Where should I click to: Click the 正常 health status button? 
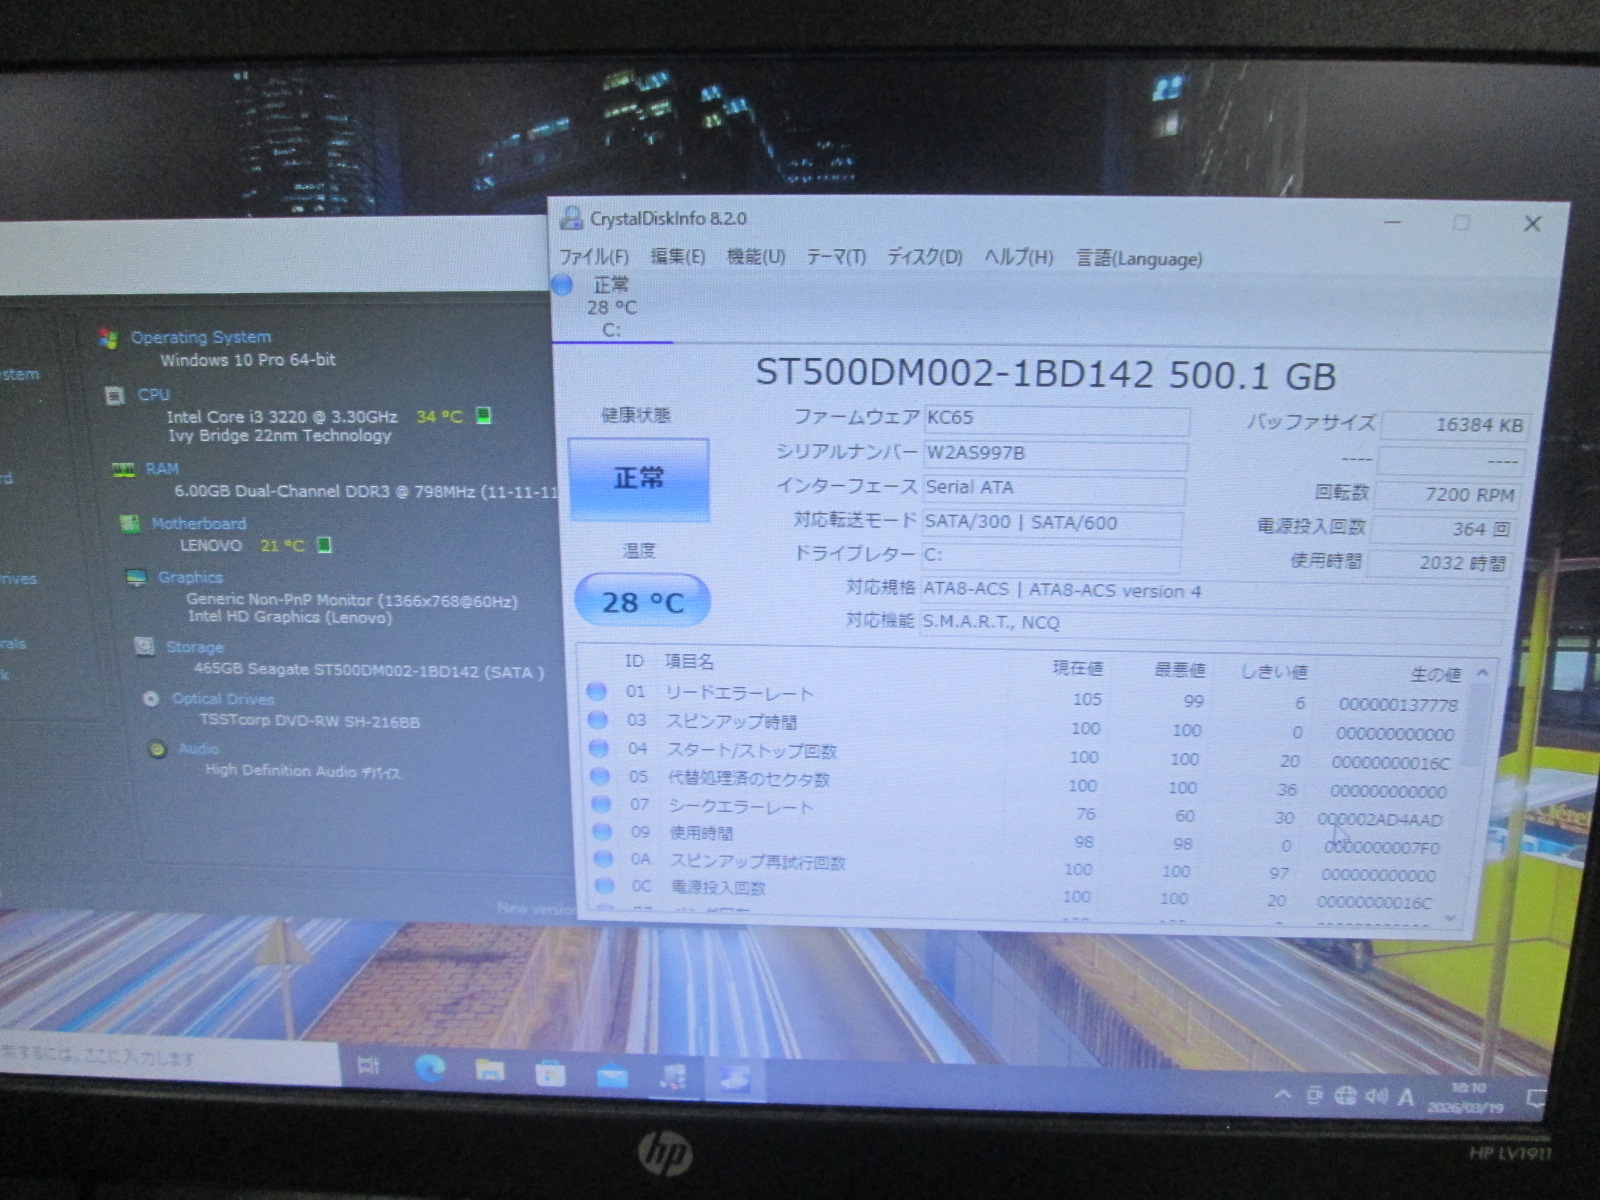639,479
